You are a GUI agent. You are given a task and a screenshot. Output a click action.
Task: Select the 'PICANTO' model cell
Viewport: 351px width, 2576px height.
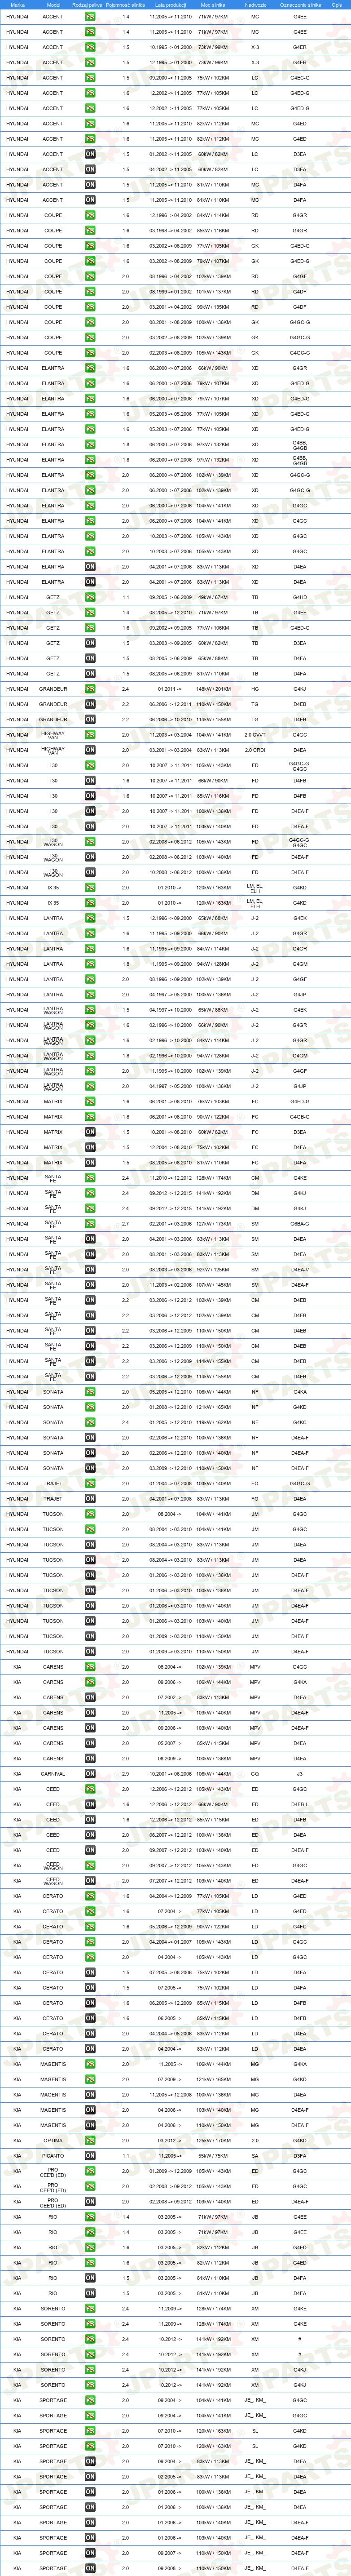point(53,2156)
